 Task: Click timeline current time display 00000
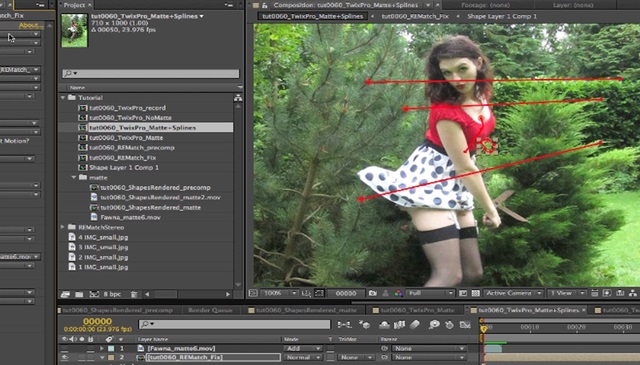point(98,322)
